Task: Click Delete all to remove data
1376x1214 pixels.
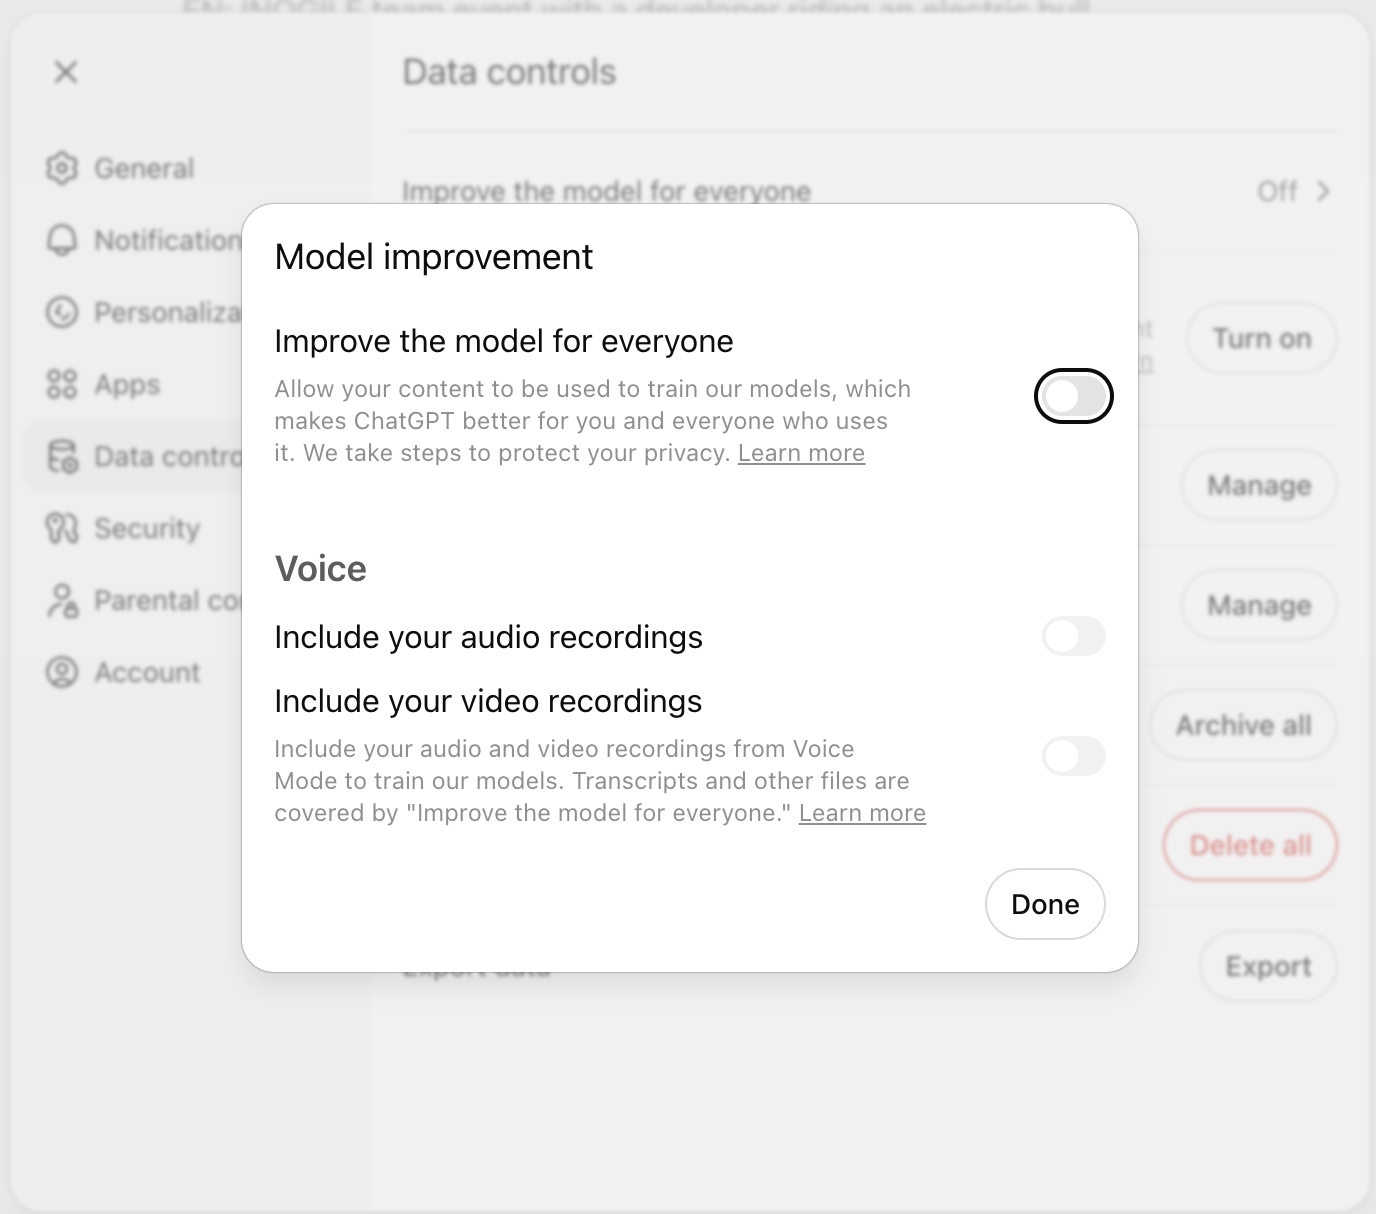Action: [1249, 845]
